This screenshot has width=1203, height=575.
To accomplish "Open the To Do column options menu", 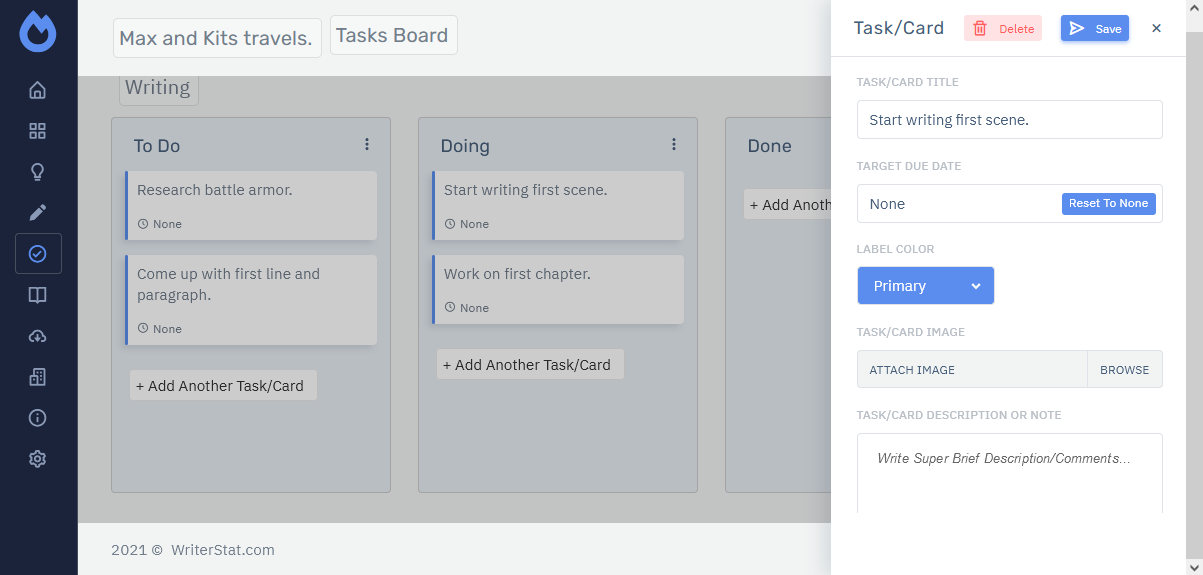I will click(367, 145).
